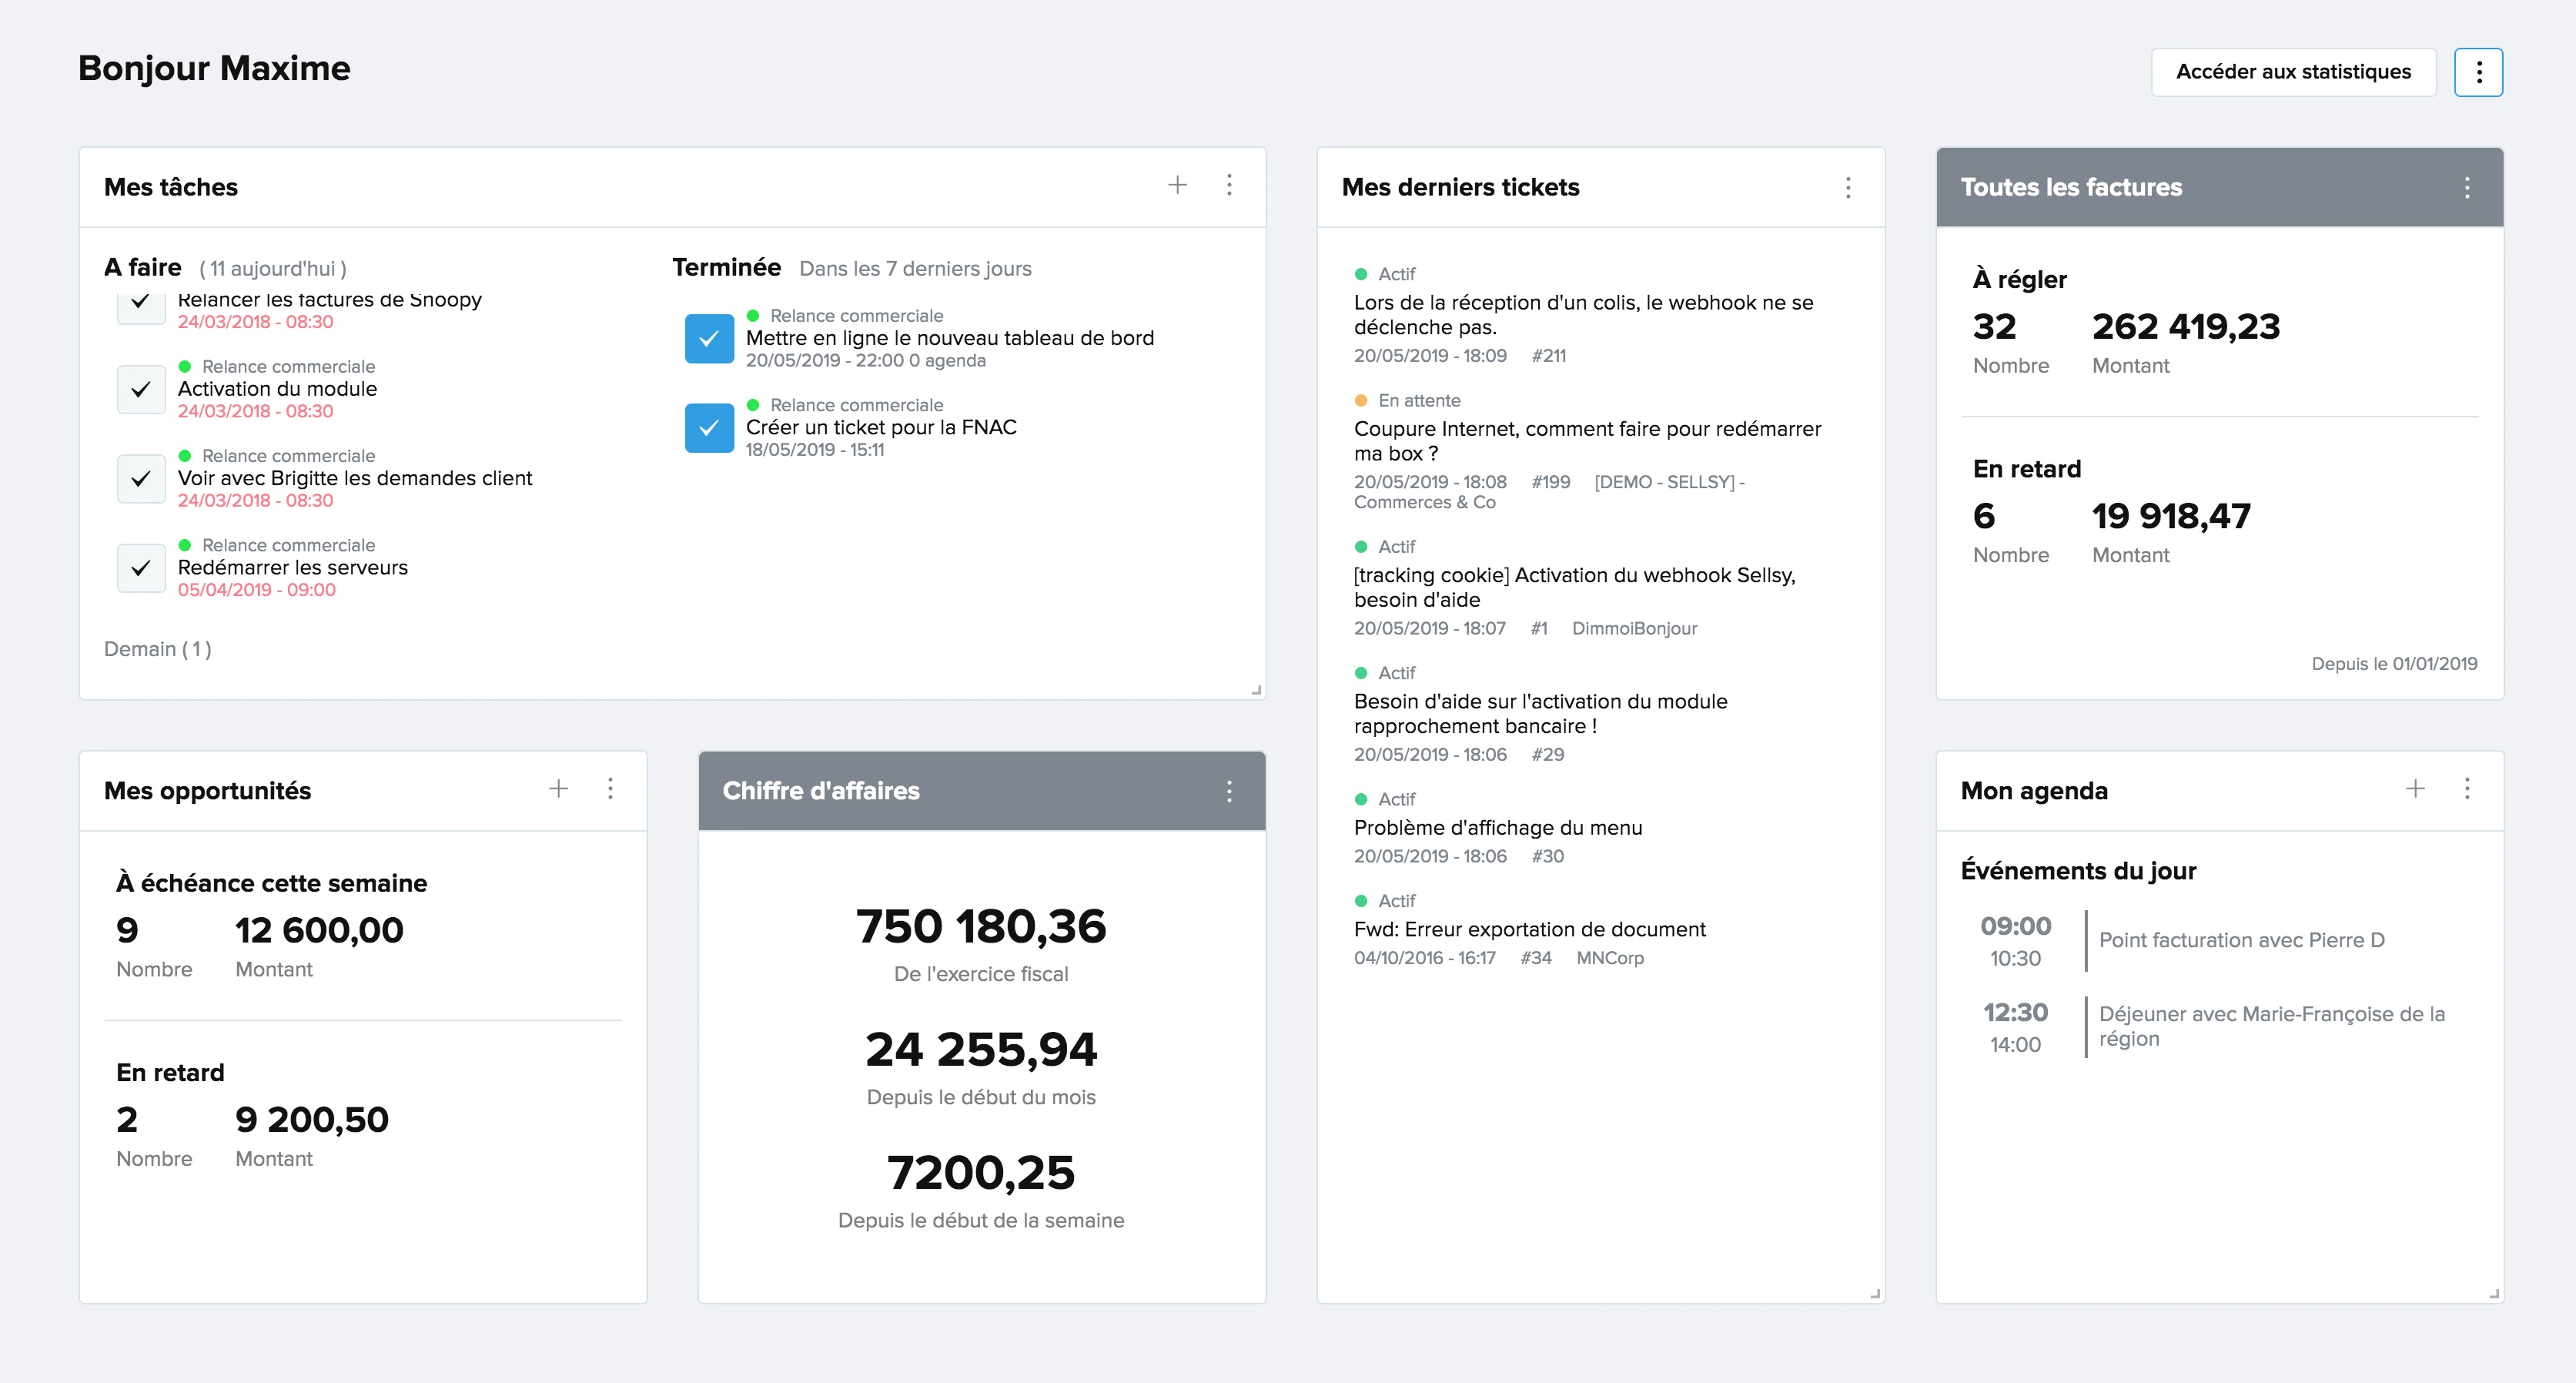Image resolution: width=2576 pixels, height=1383 pixels.
Task: Check off Redémarrer les serveurs task
Action: (141, 568)
